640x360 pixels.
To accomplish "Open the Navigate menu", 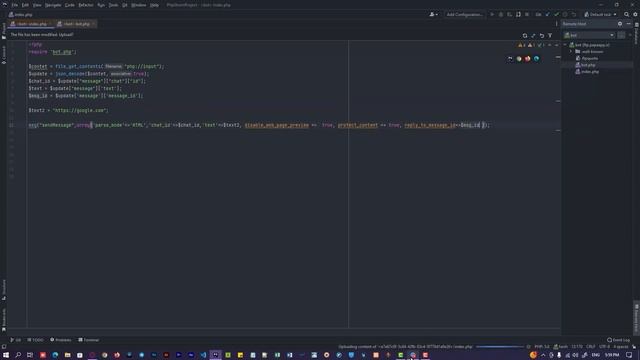I will pyautogui.click(x=53, y=5).
